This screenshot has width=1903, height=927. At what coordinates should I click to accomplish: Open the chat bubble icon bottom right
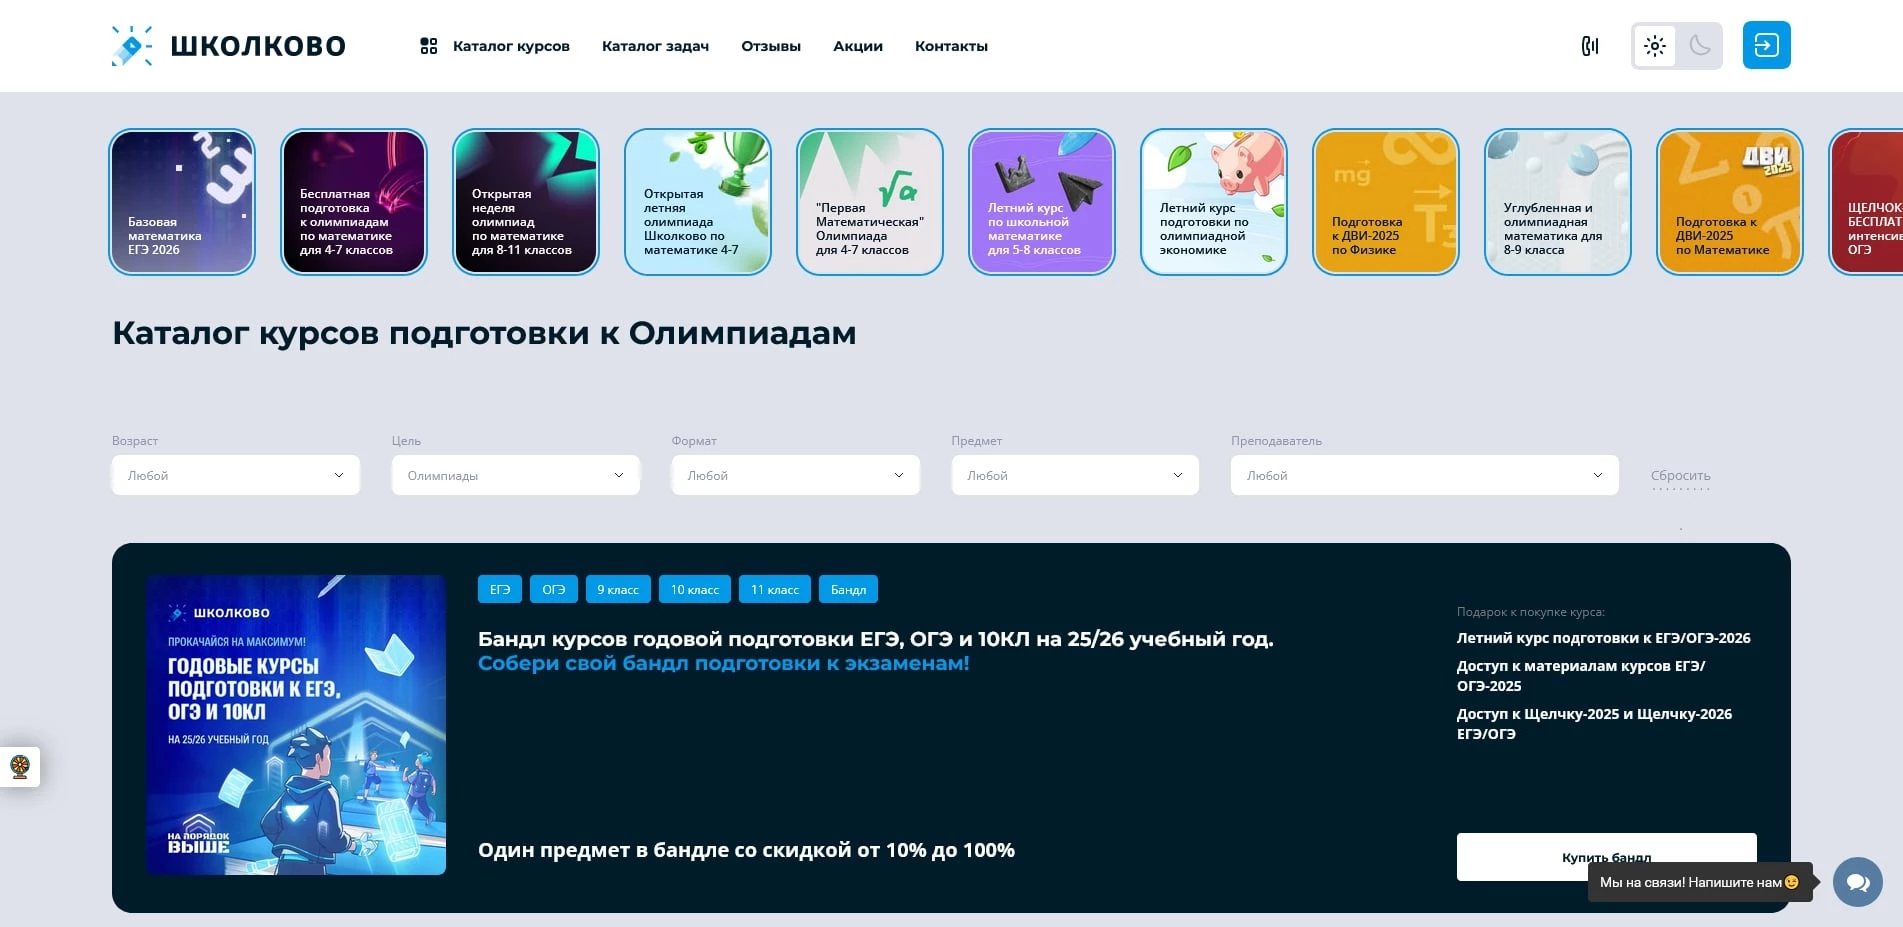pos(1857,882)
